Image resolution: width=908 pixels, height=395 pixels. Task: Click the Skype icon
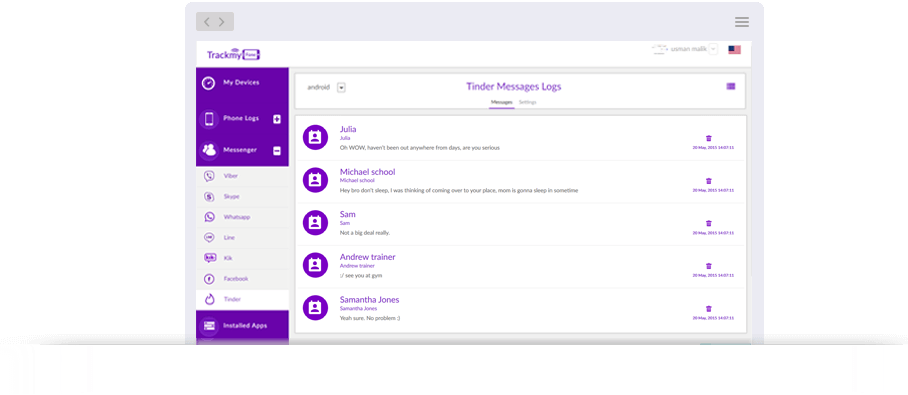(210, 197)
